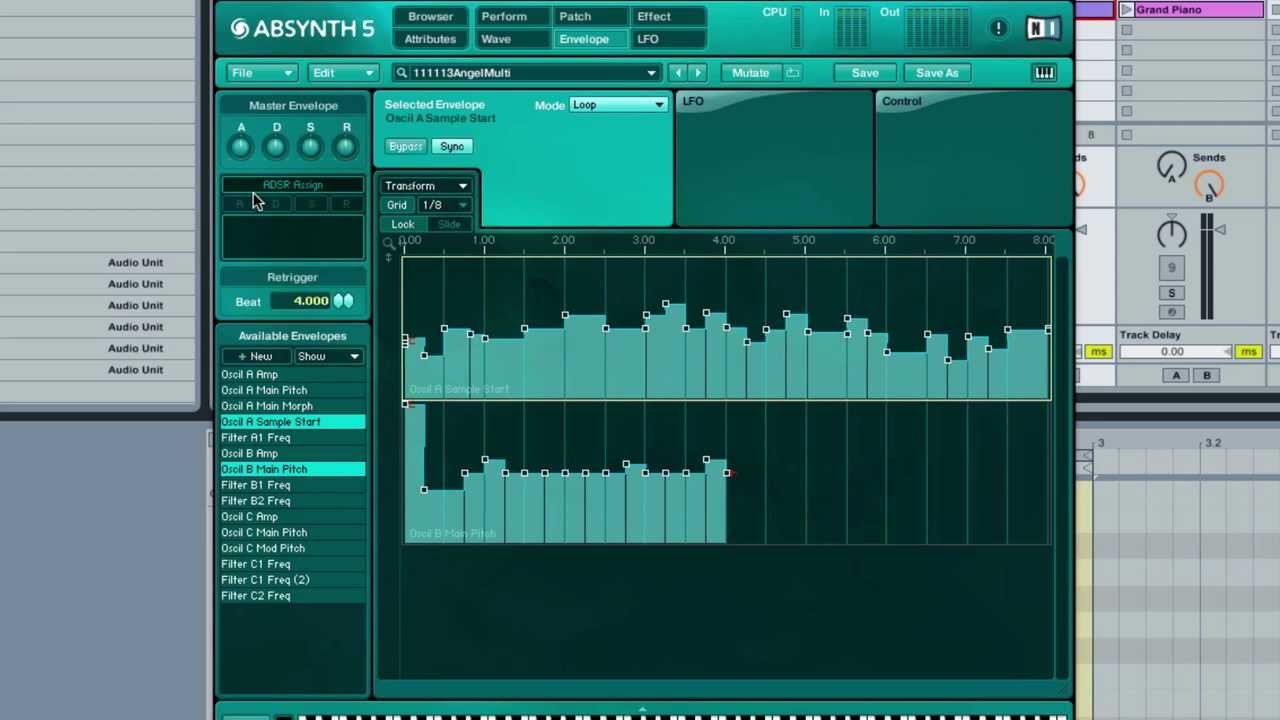Adjust the Master Envelope Release knob

[346, 148]
